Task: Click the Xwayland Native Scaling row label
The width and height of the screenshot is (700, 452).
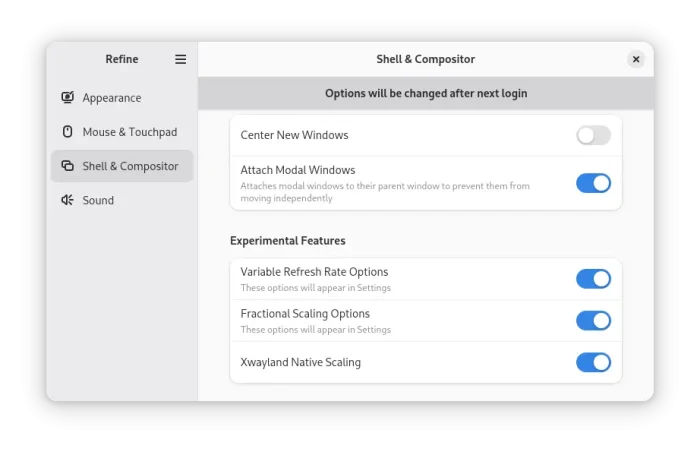Action: point(300,362)
